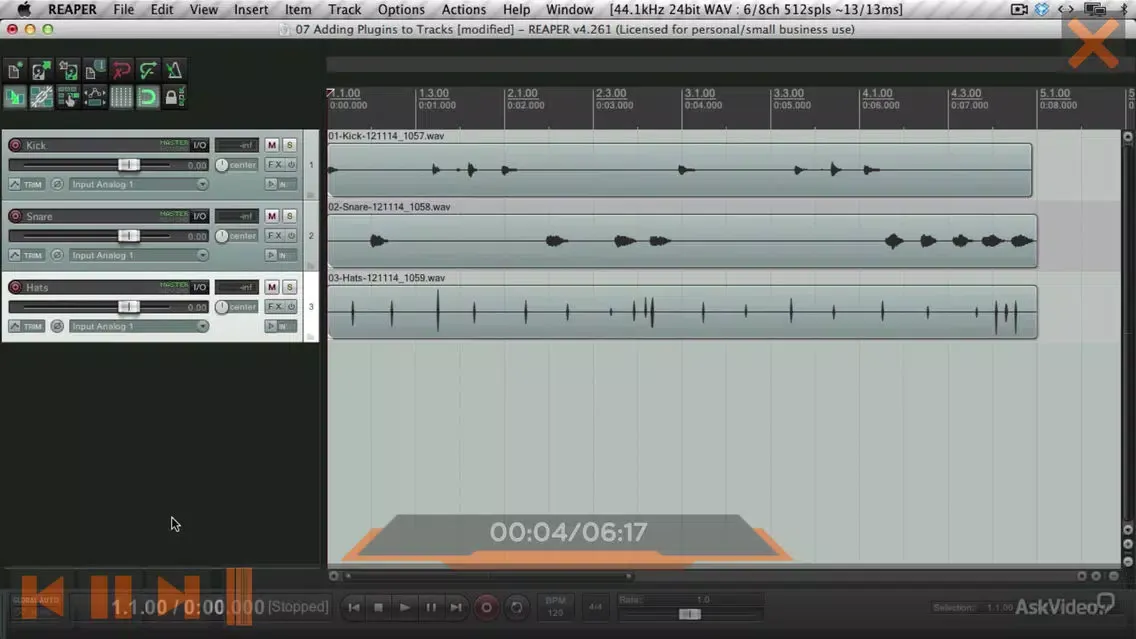
Task: Toggle grid lines toolbar icon
Action: tap(121, 96)
